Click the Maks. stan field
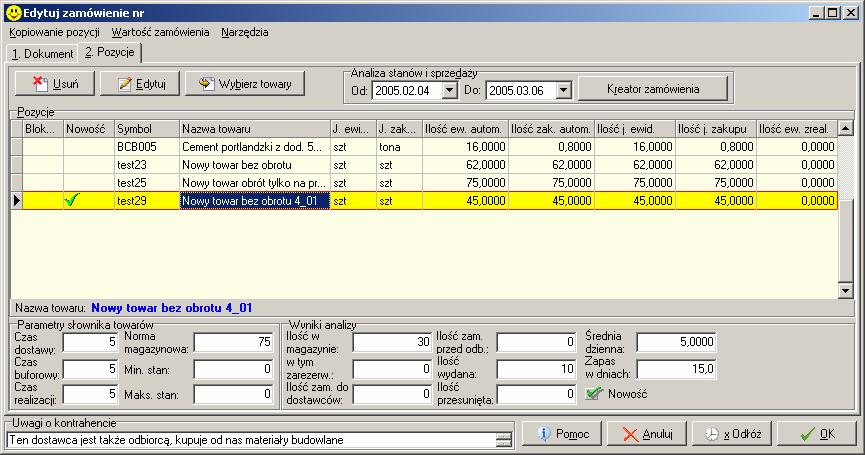 point(233,394)
